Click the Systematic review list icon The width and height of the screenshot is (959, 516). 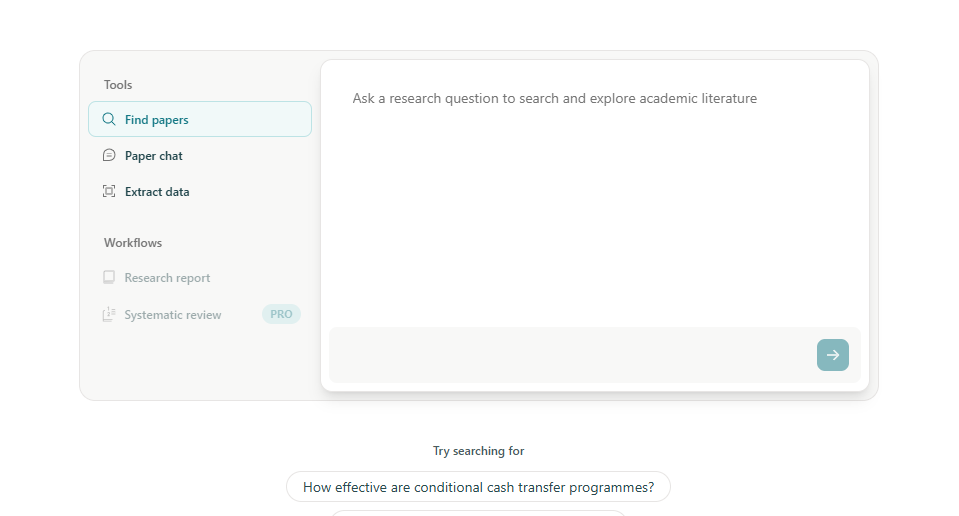tap(109, 315)
